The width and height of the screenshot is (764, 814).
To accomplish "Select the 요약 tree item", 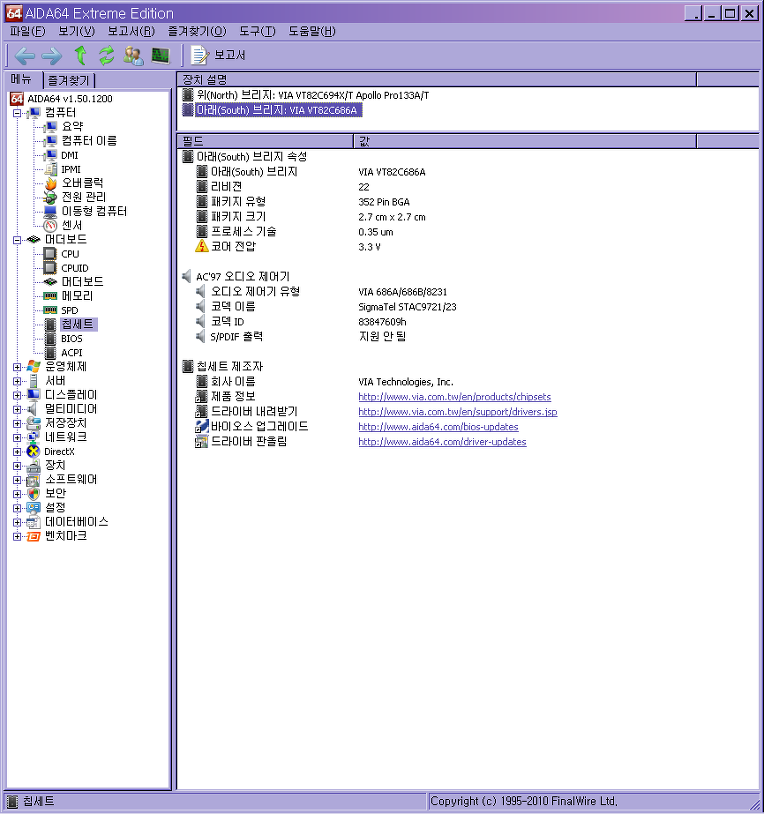I will coord(72,127).
